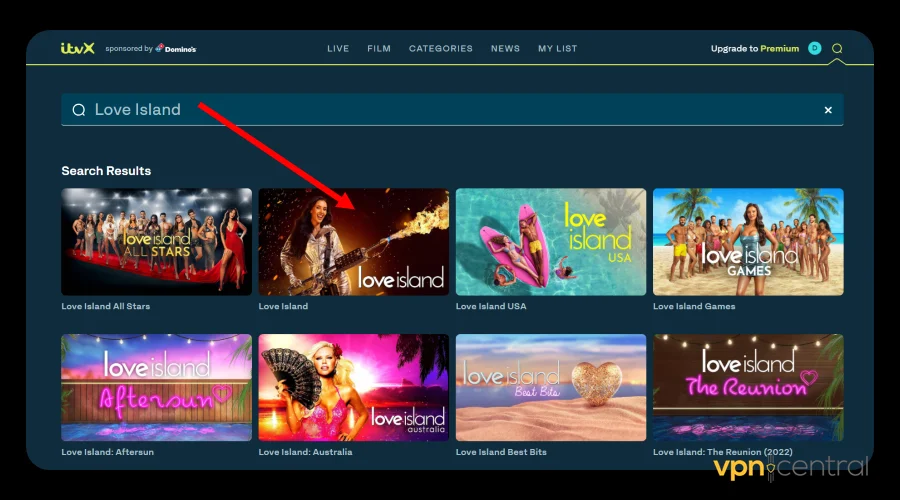Click the 'Love Island All Stars' title text
Screen dimensions: 900x500
106,307
